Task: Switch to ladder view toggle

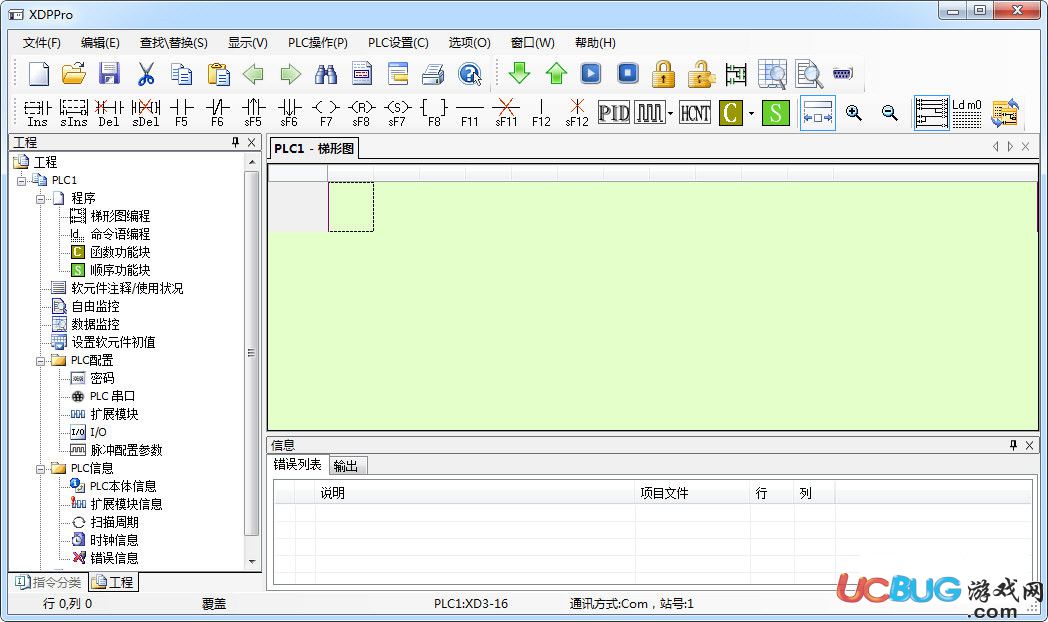Action: (931, 113)
